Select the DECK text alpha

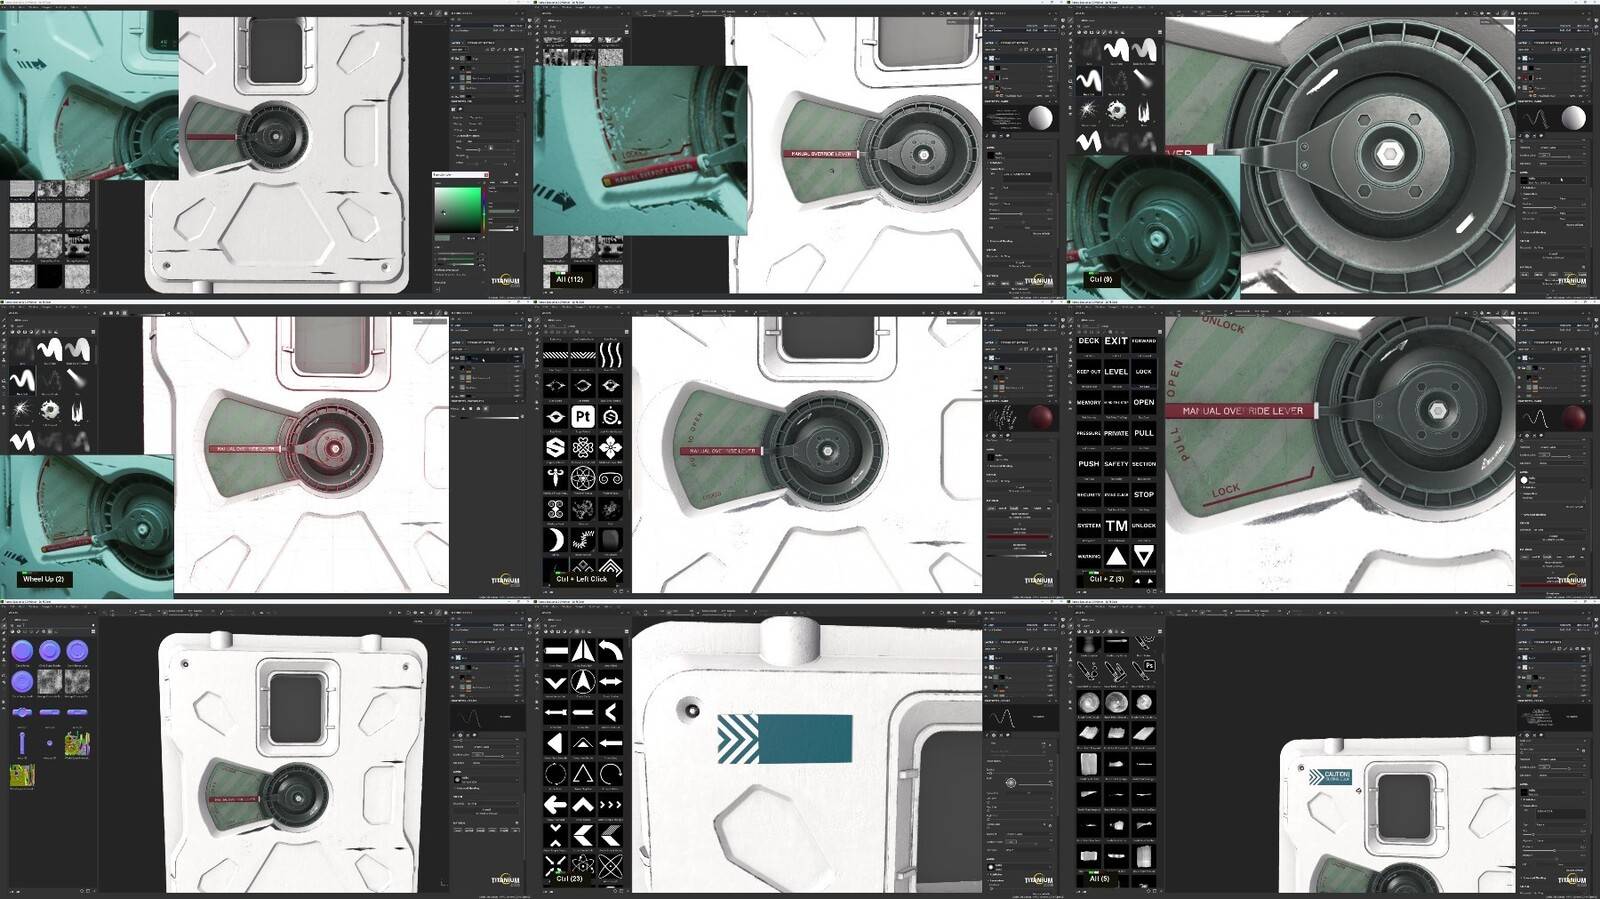tap(1089, 341)
